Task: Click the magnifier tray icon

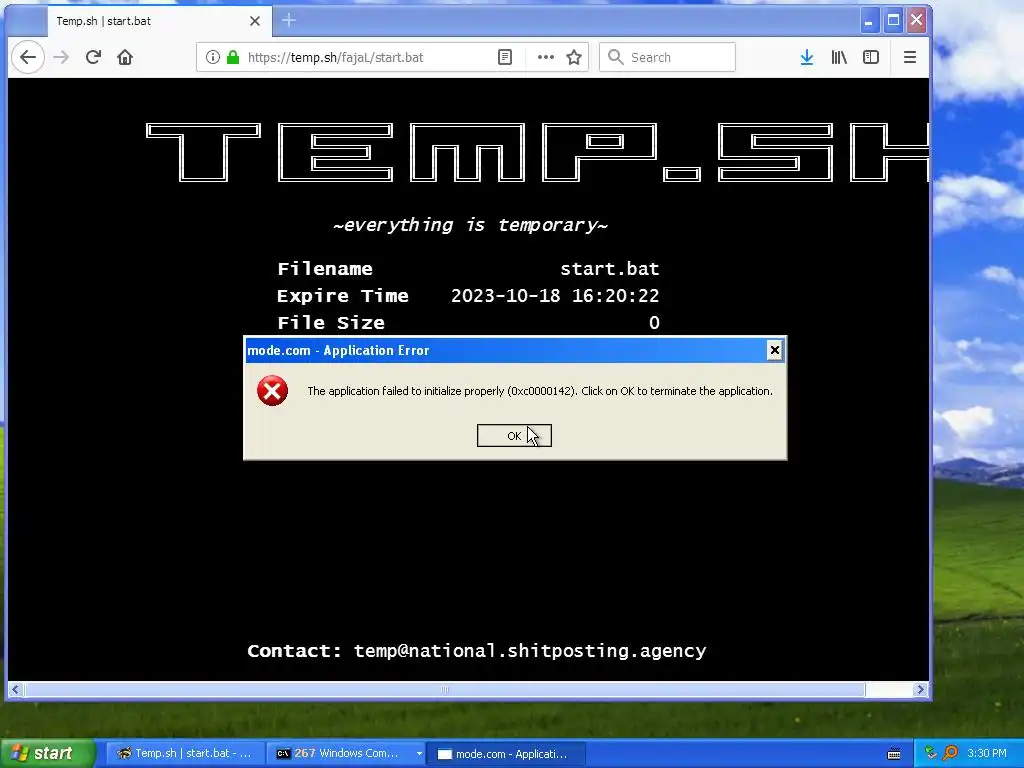Action: pyautogui.click(x=950, y=753)
